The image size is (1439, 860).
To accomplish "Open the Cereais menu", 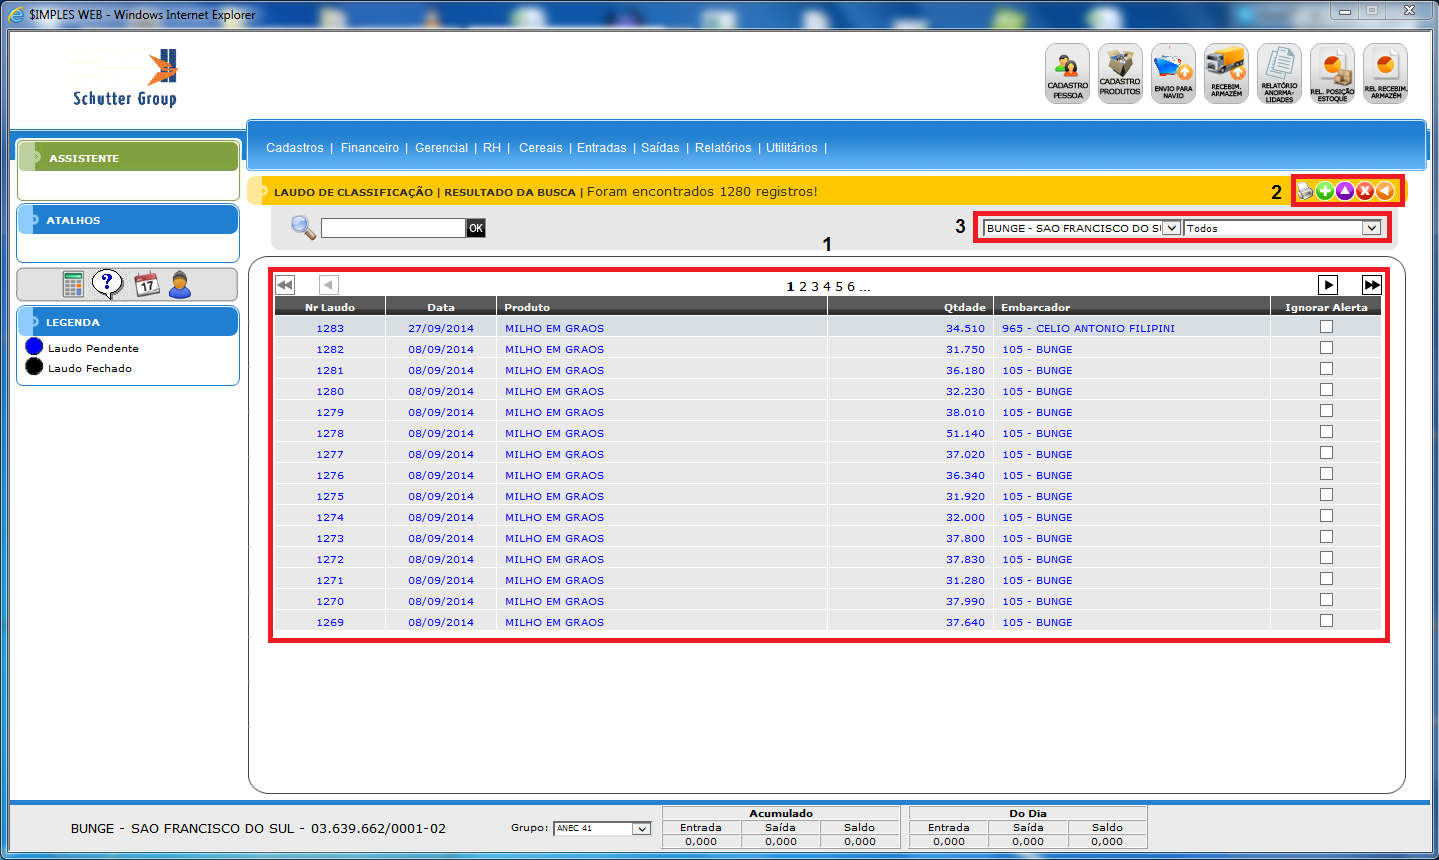I will (540, 148).
